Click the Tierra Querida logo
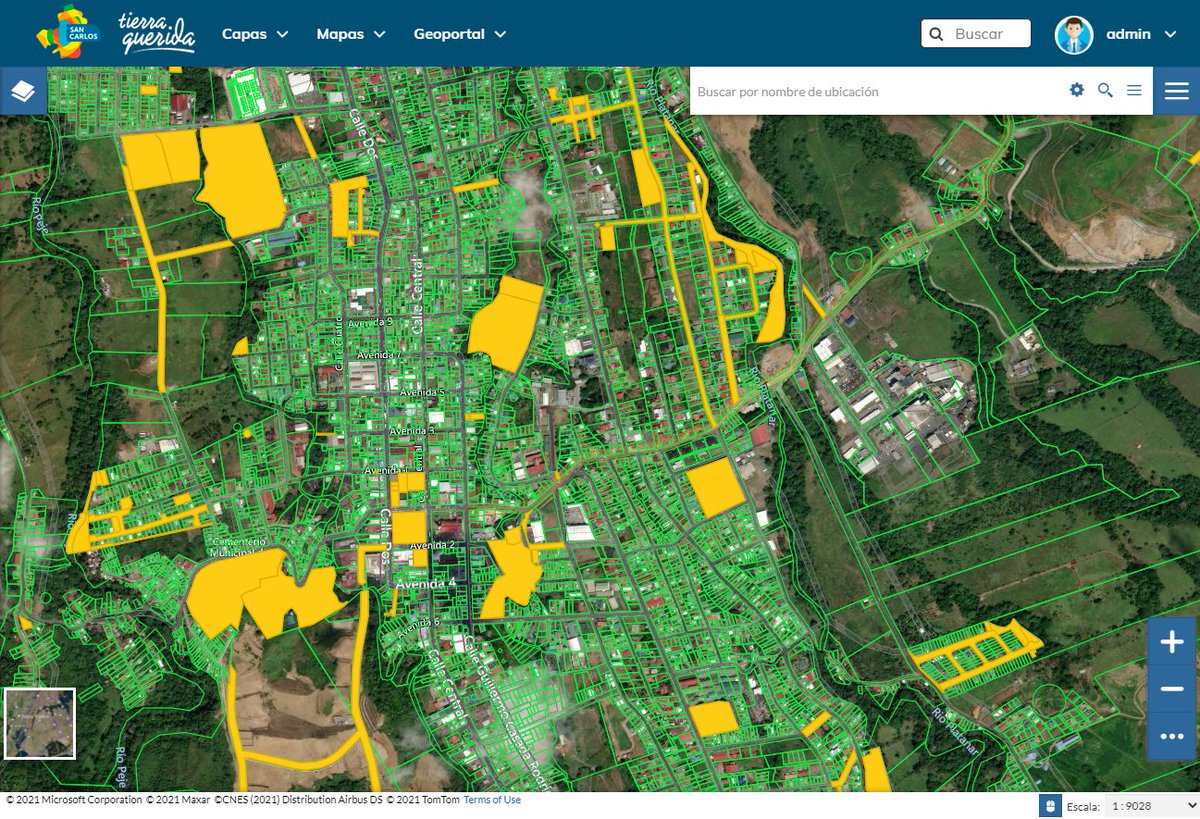This screenshot has height=819, width=1200. (x=156, y=33)
